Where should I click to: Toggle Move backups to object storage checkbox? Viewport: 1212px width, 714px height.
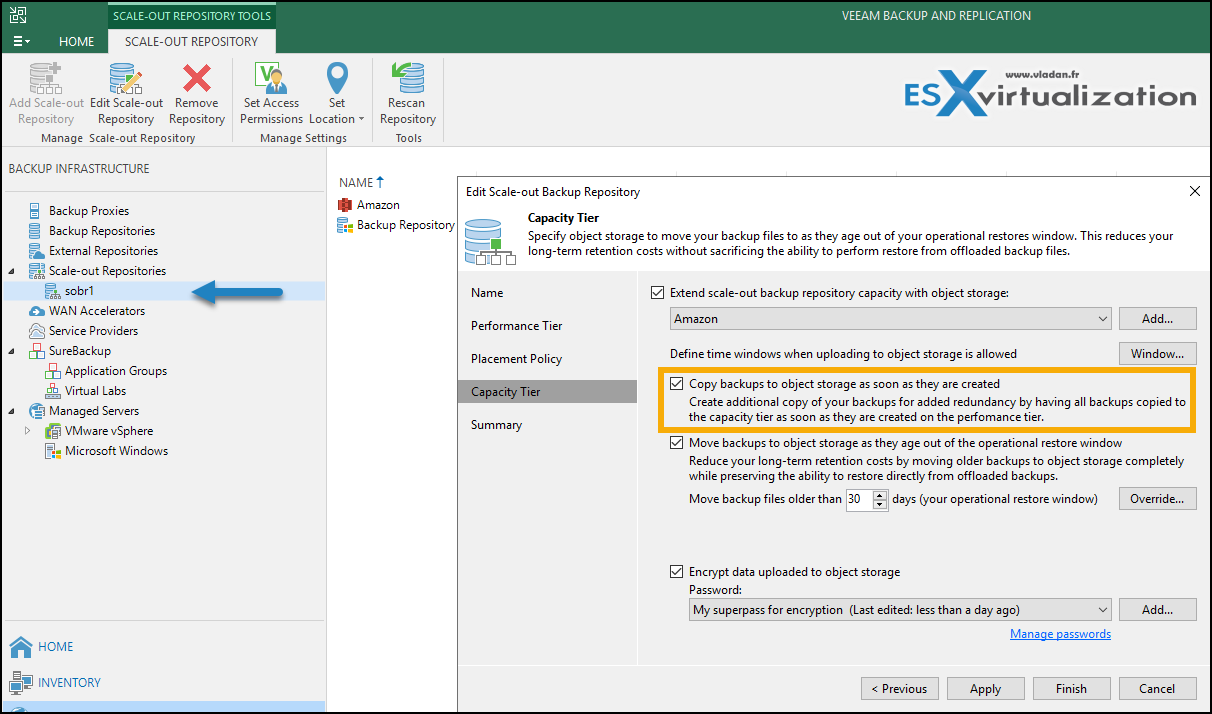pos(677,443)
